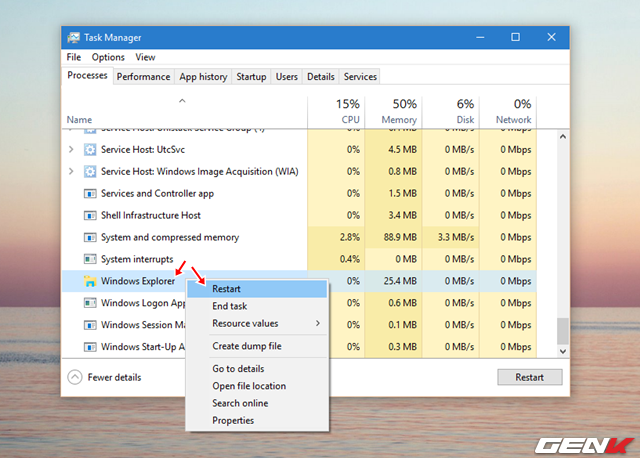Select the Processes tab

point(87,76)
